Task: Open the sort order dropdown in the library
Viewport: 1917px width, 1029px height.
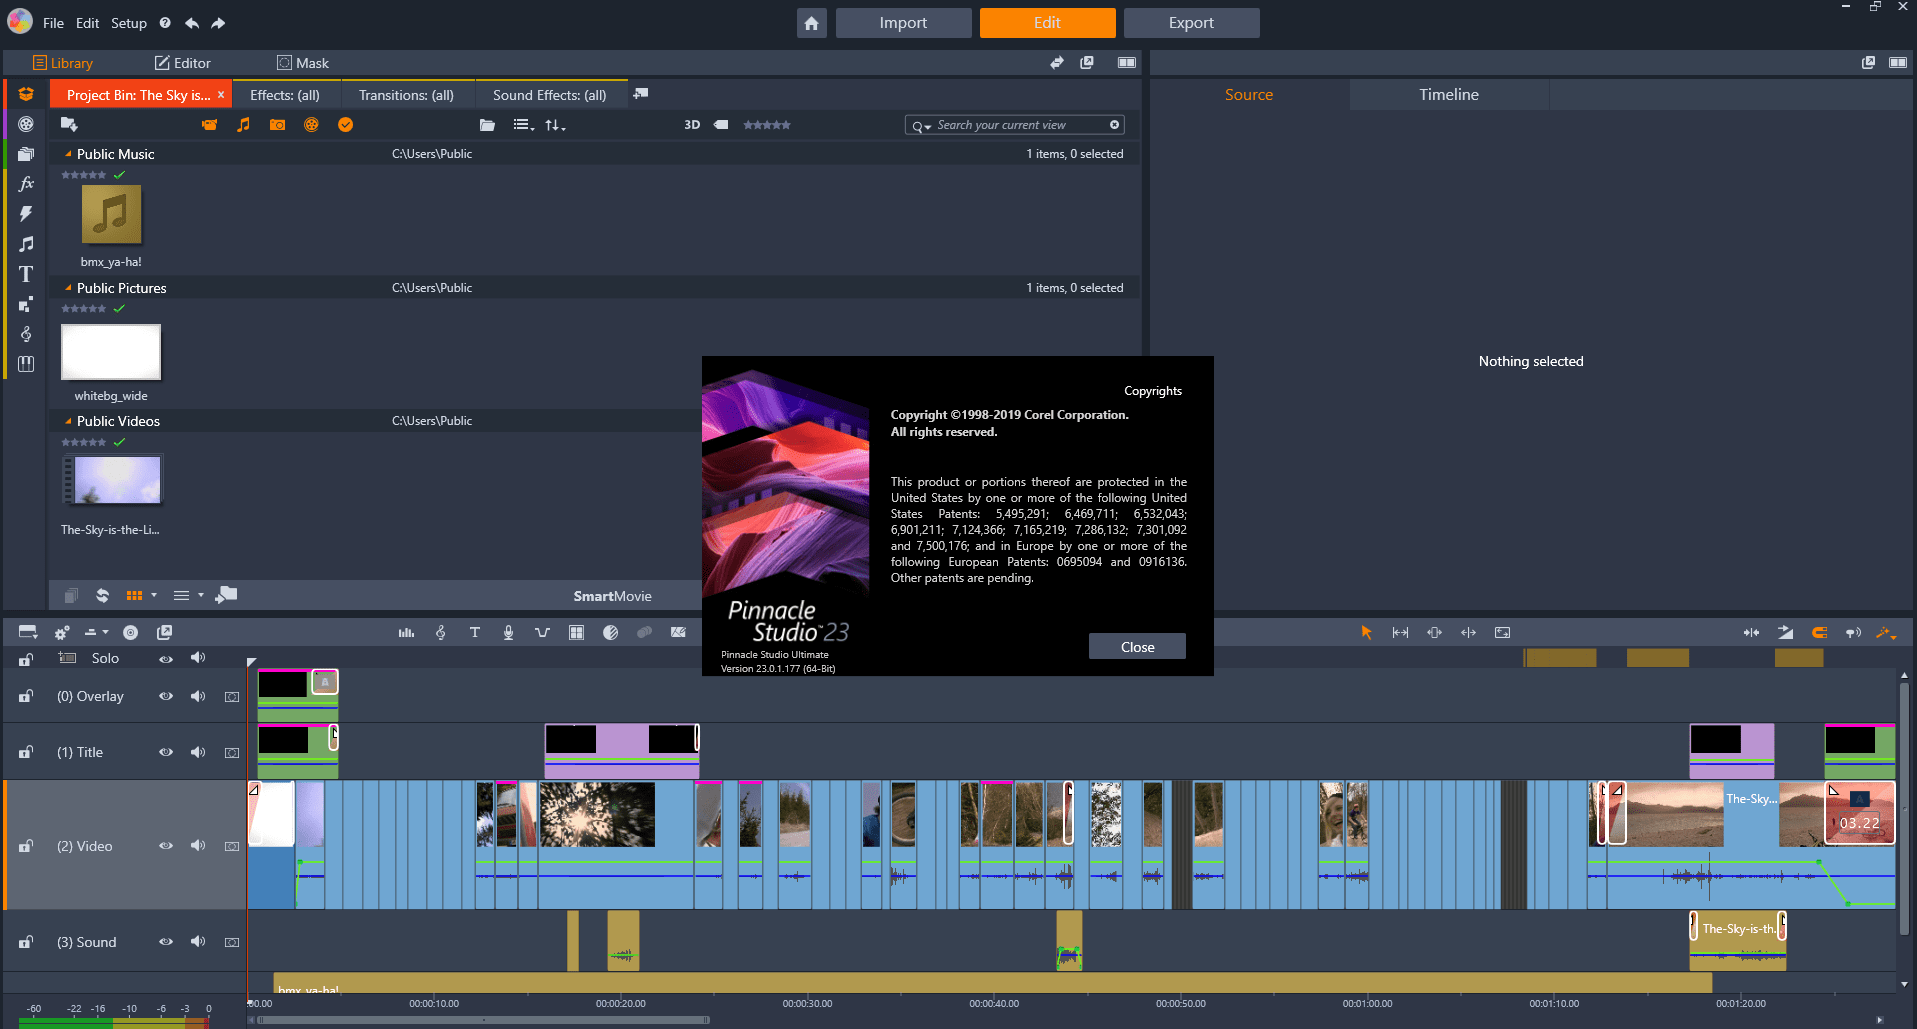Action: coord(556,124)
